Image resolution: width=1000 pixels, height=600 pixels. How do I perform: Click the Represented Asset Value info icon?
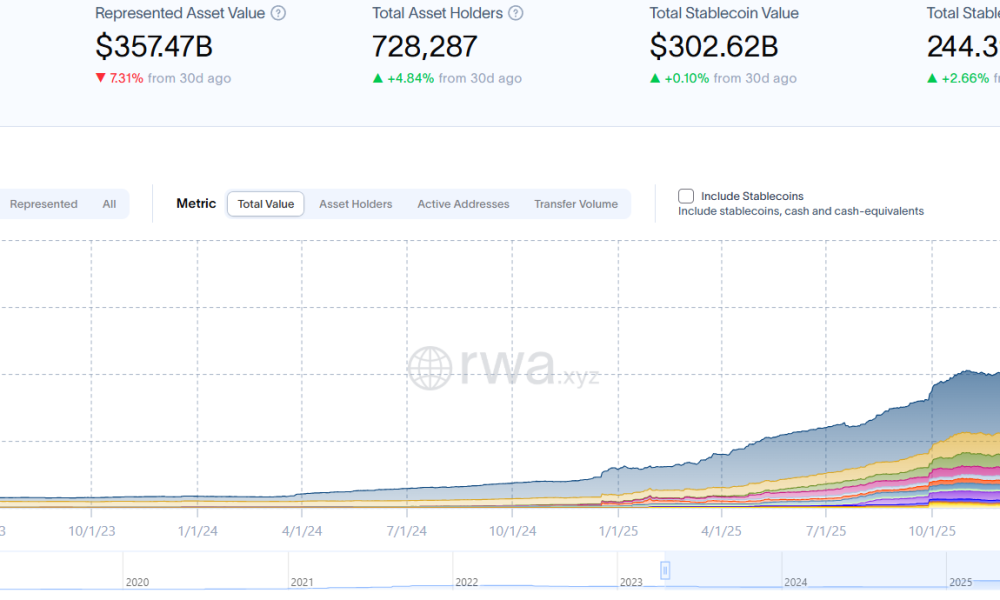coord(278,14)
